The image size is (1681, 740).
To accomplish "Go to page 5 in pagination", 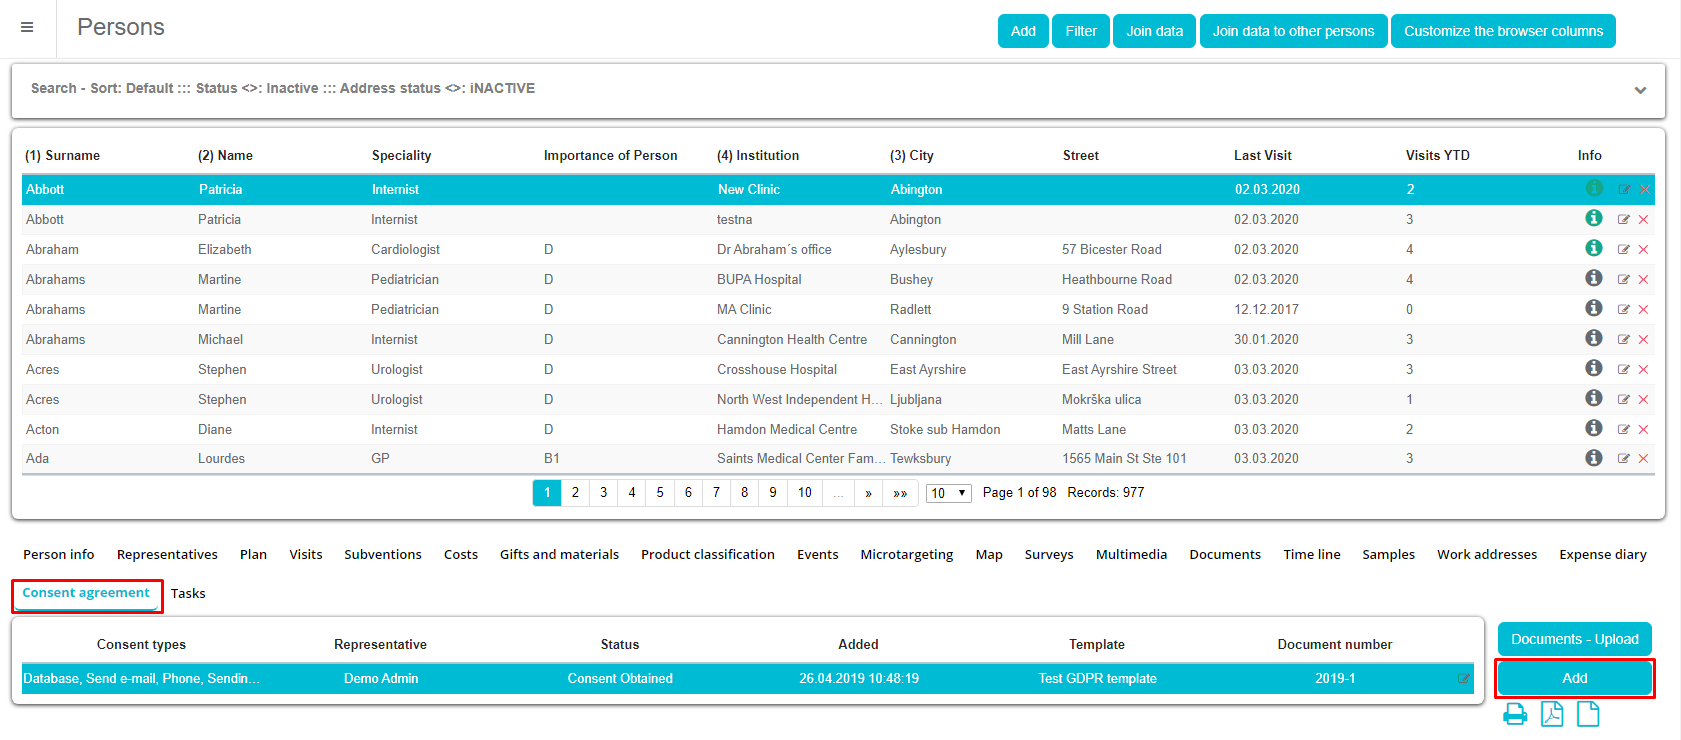I will coord(660,493).
